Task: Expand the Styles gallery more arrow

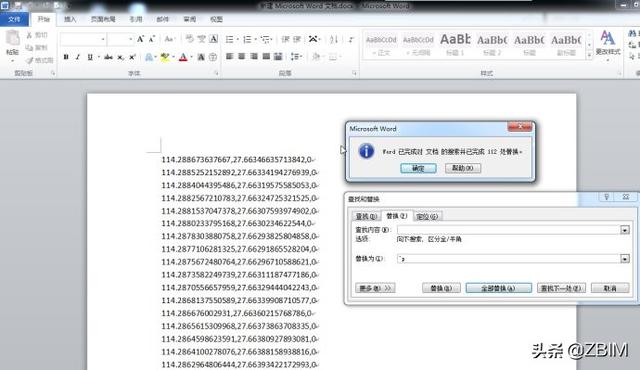Action: pos(589,55)
